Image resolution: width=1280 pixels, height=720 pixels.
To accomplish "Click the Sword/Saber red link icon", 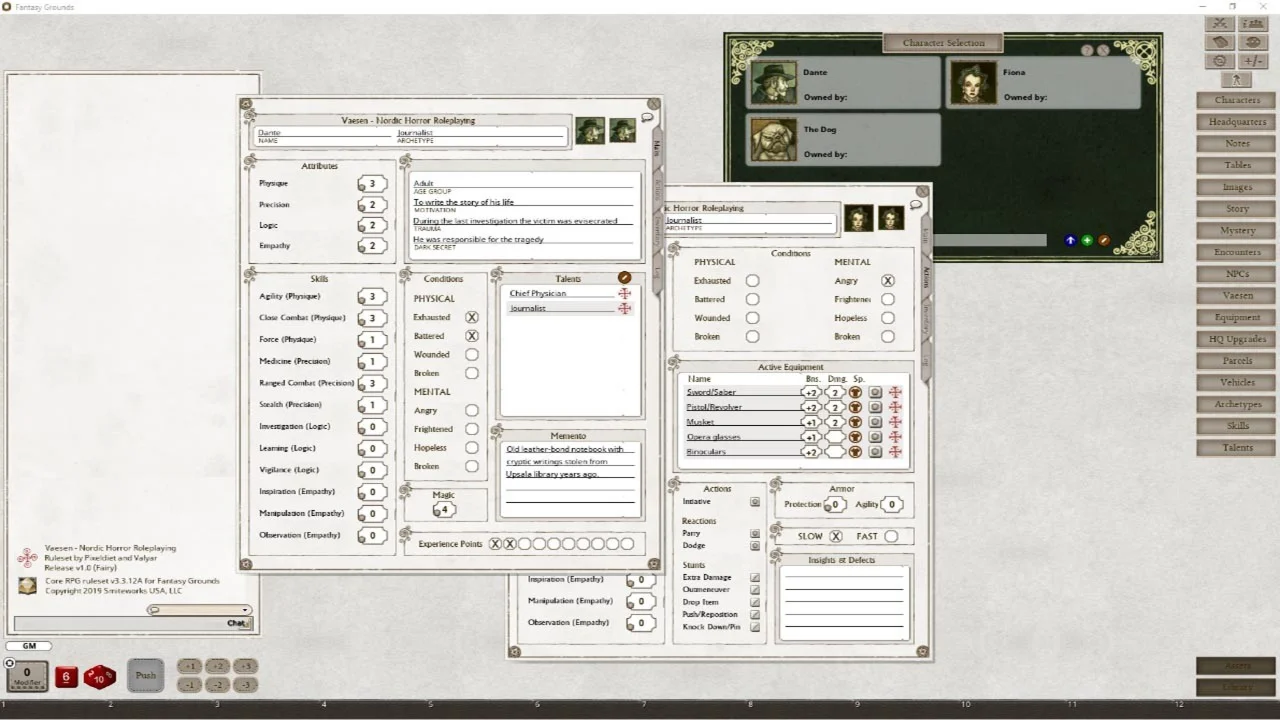I will pyautogui.click(x=895, y=392).
